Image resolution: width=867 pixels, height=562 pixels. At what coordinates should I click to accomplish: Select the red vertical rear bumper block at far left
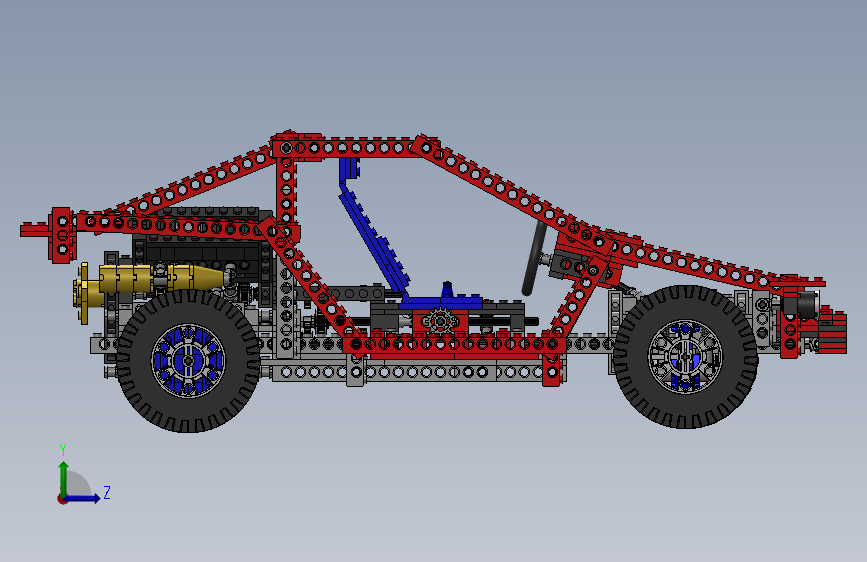[62, 236]
